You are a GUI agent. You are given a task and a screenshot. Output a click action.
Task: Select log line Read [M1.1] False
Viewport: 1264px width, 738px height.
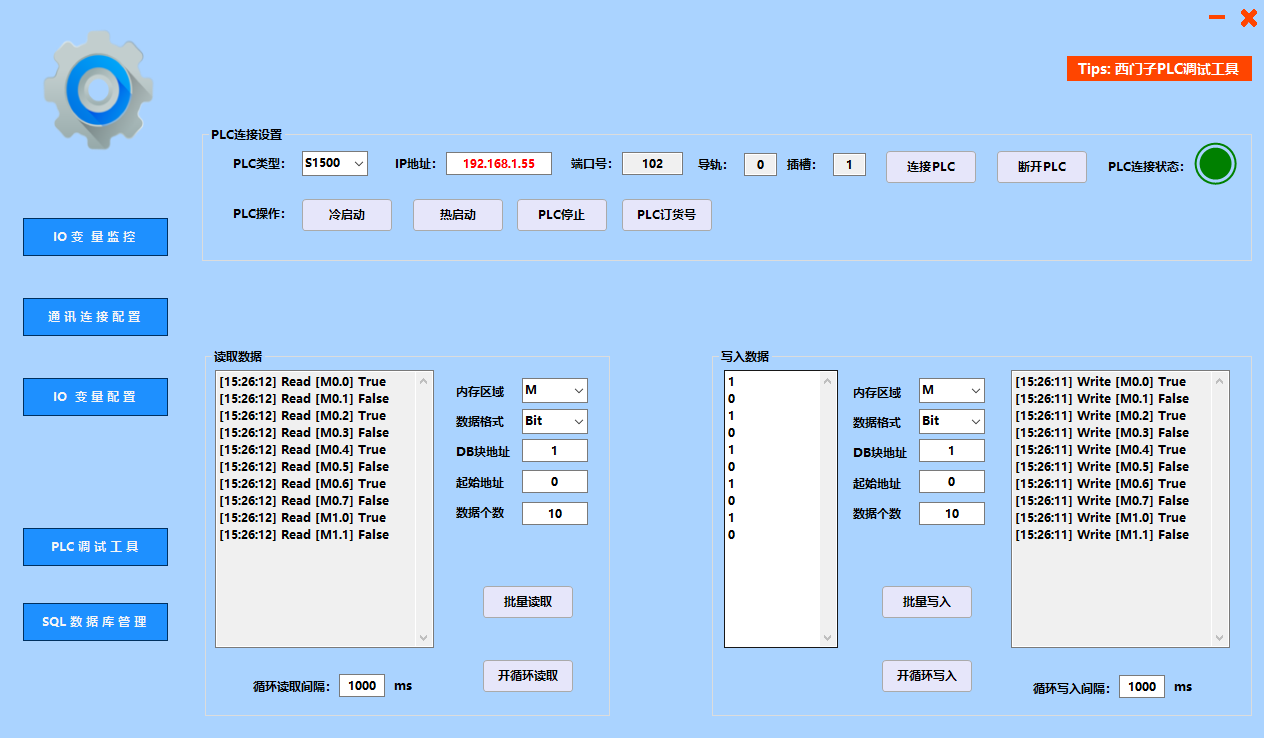point(304,535)
